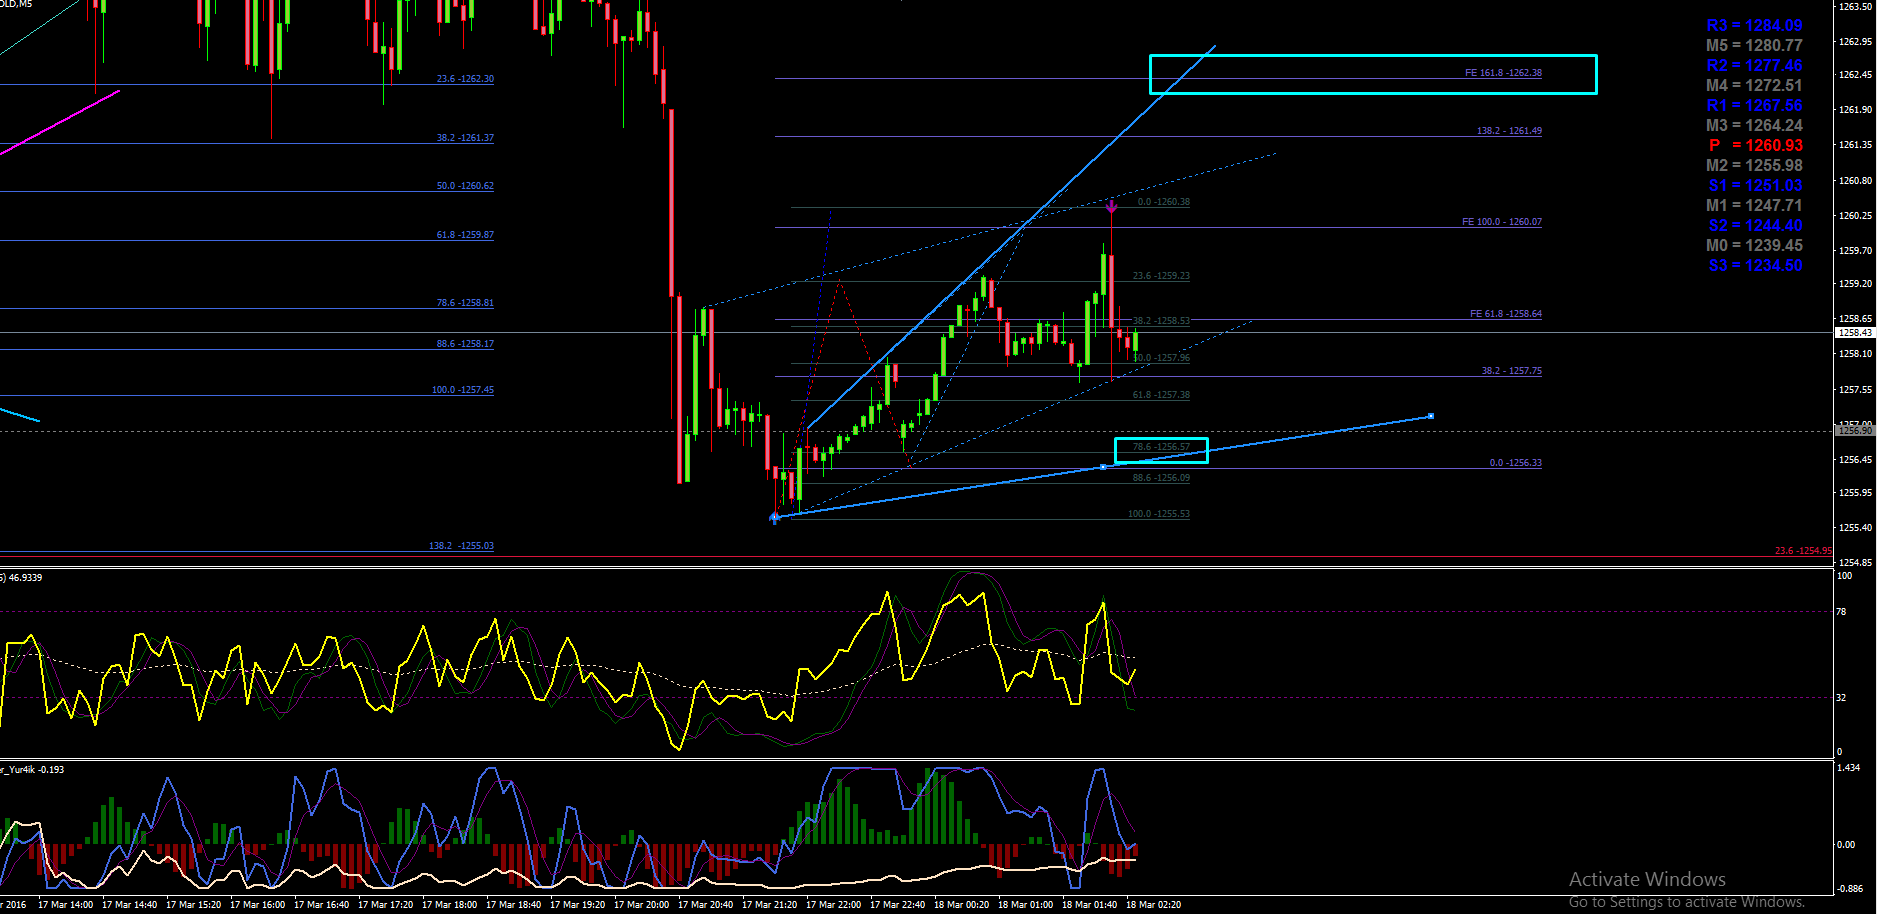
Task: Click the 0.0 -1256.33 expansion label
Action: click(1516, 463)
